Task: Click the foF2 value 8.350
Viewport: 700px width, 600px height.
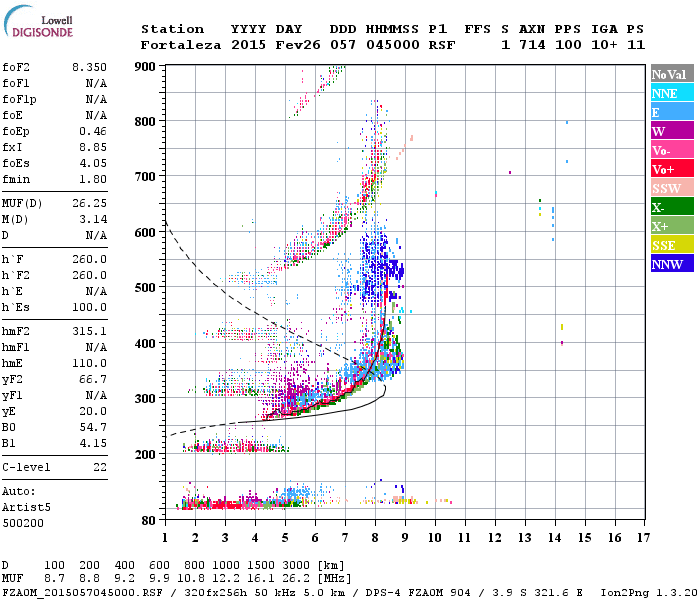Action: 89,66
